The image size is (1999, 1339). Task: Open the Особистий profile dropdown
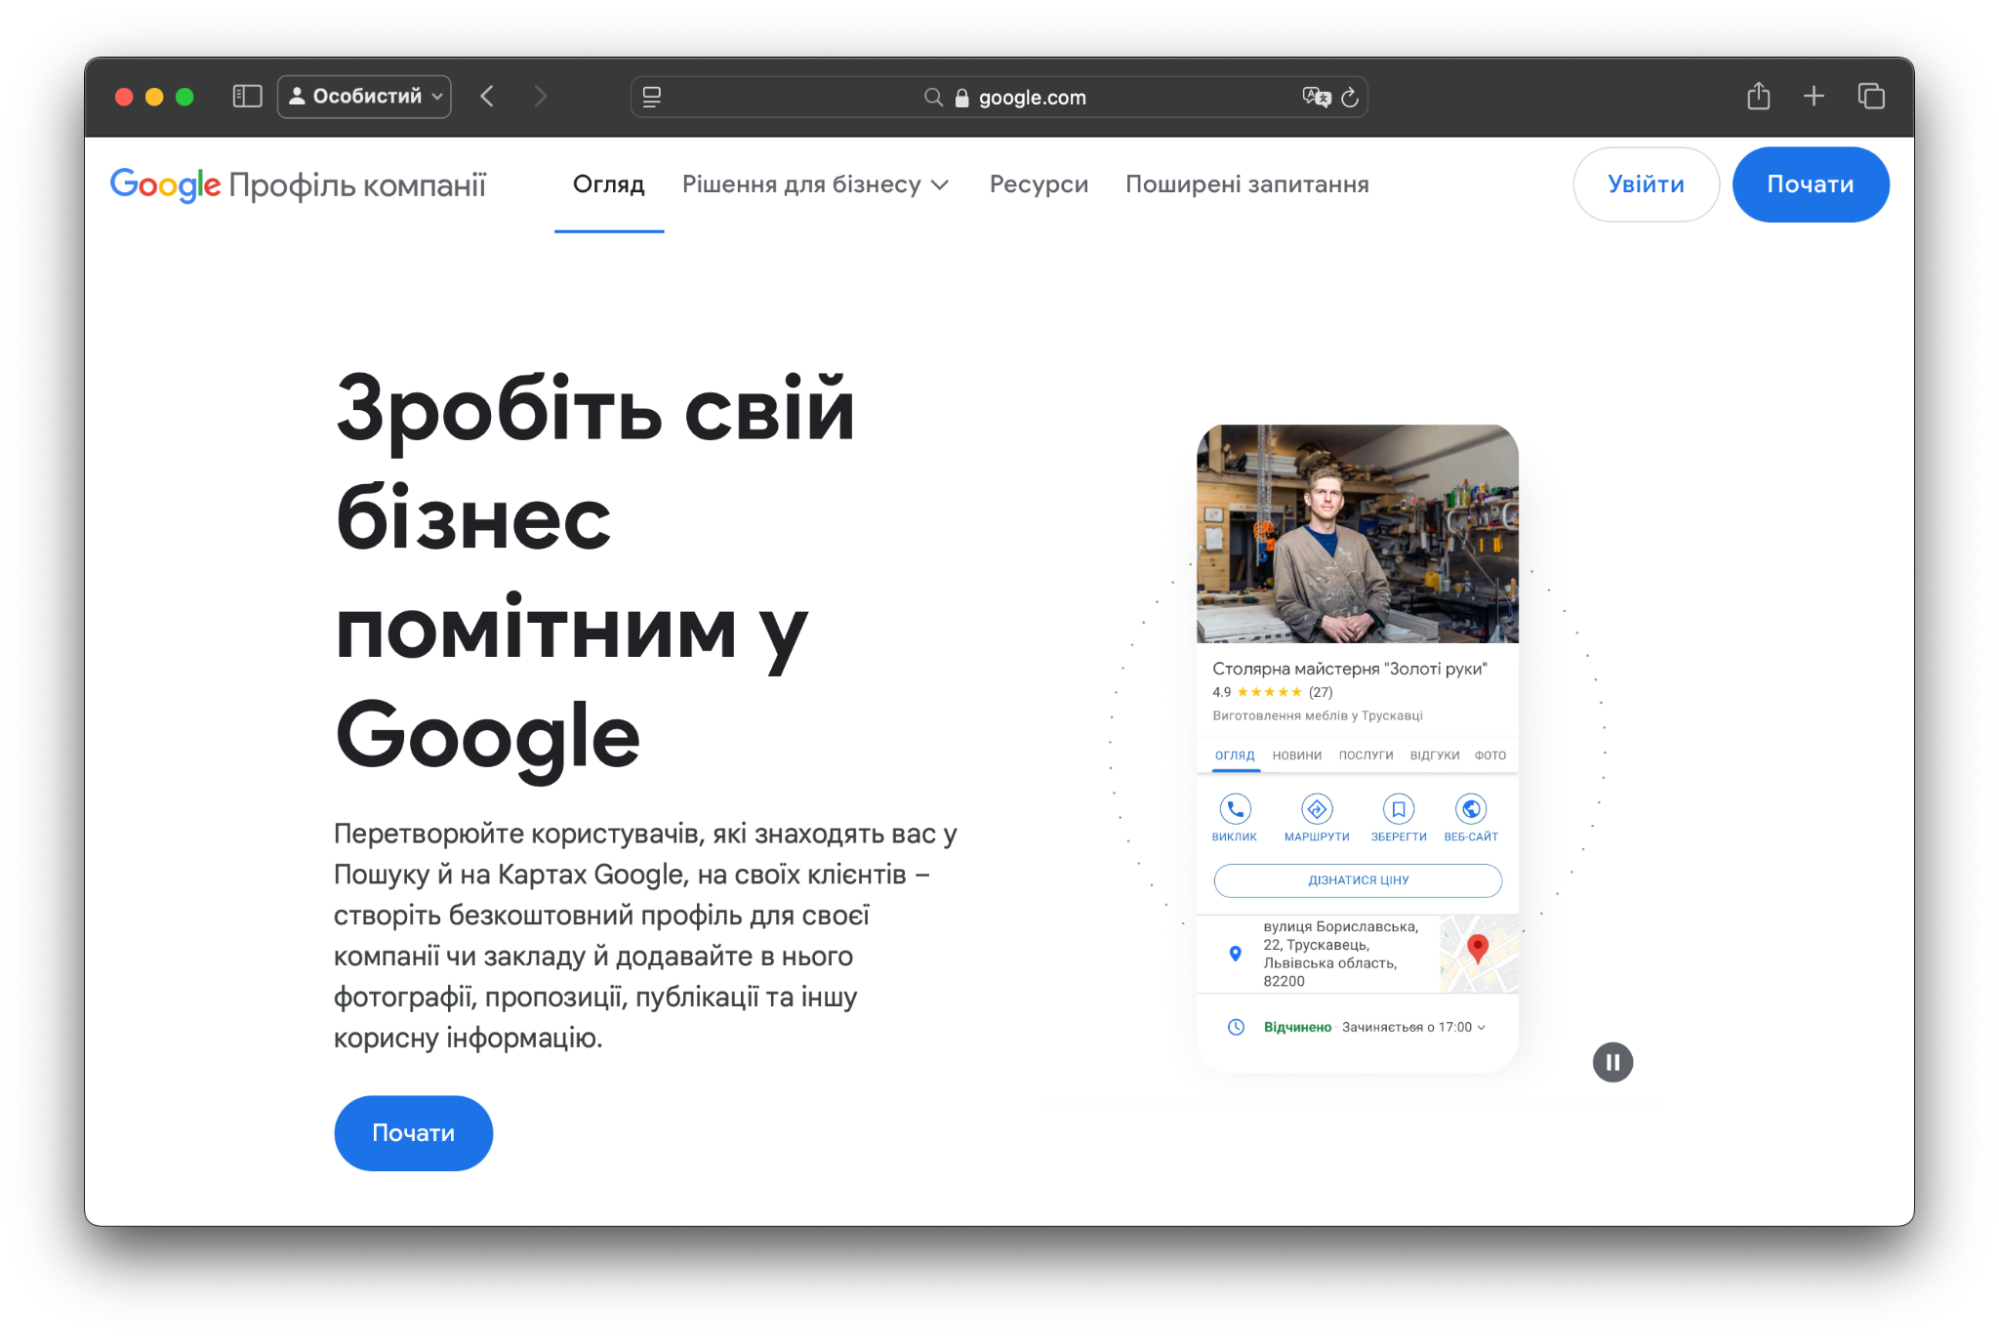coord(364,96)
